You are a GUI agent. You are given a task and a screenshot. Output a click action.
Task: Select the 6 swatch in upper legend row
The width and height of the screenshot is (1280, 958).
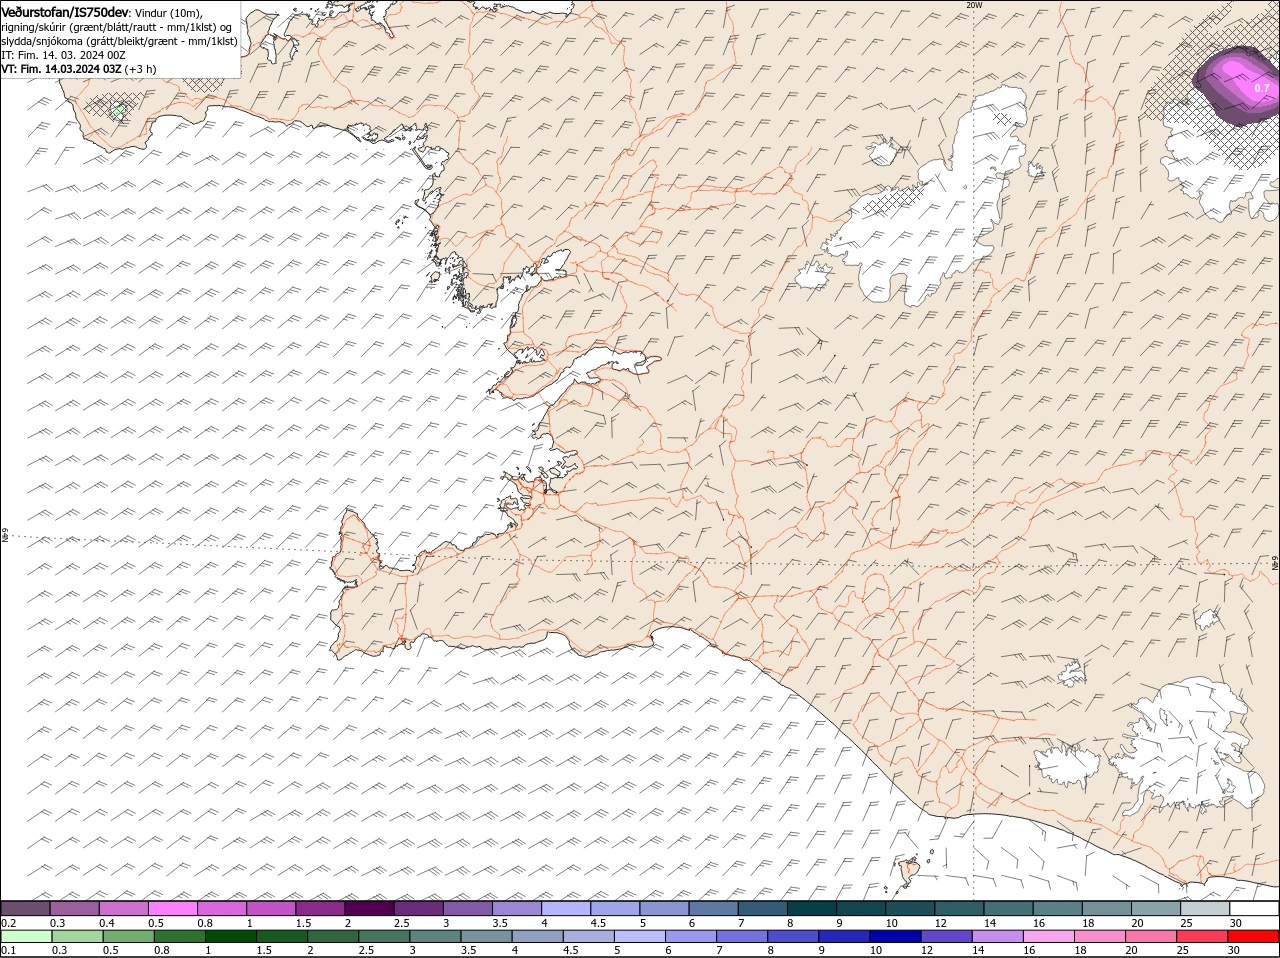pos(713,908)
